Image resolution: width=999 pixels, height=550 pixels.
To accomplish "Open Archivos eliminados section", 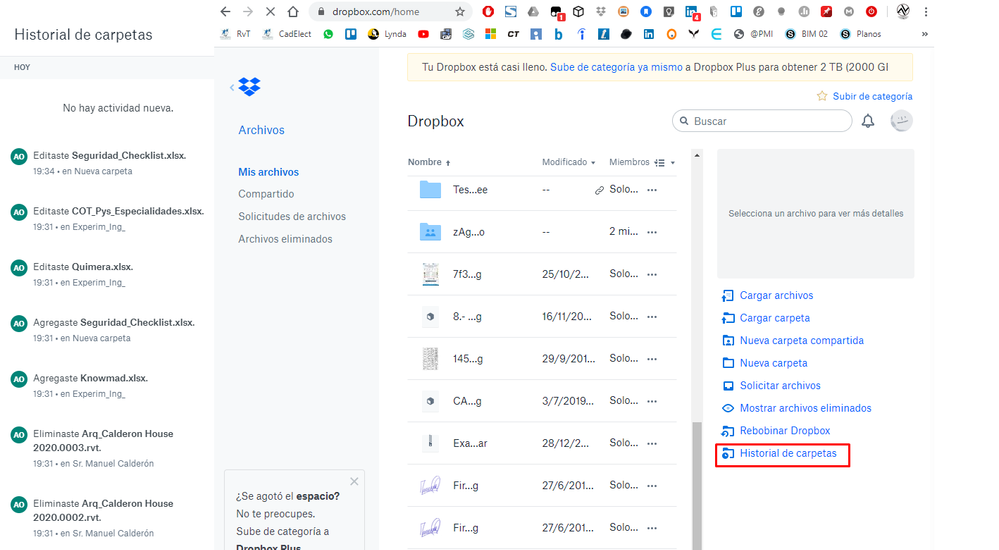I will click(285, 239).
